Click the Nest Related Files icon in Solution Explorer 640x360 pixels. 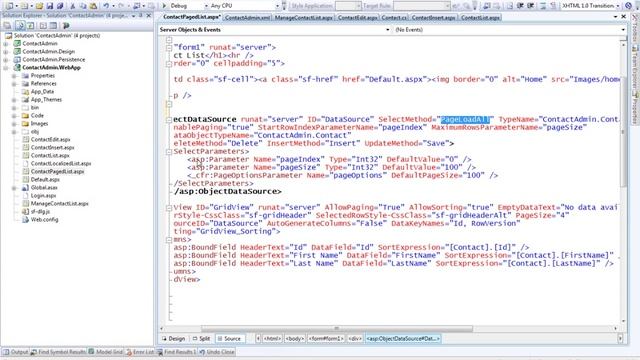pos(43,25)
